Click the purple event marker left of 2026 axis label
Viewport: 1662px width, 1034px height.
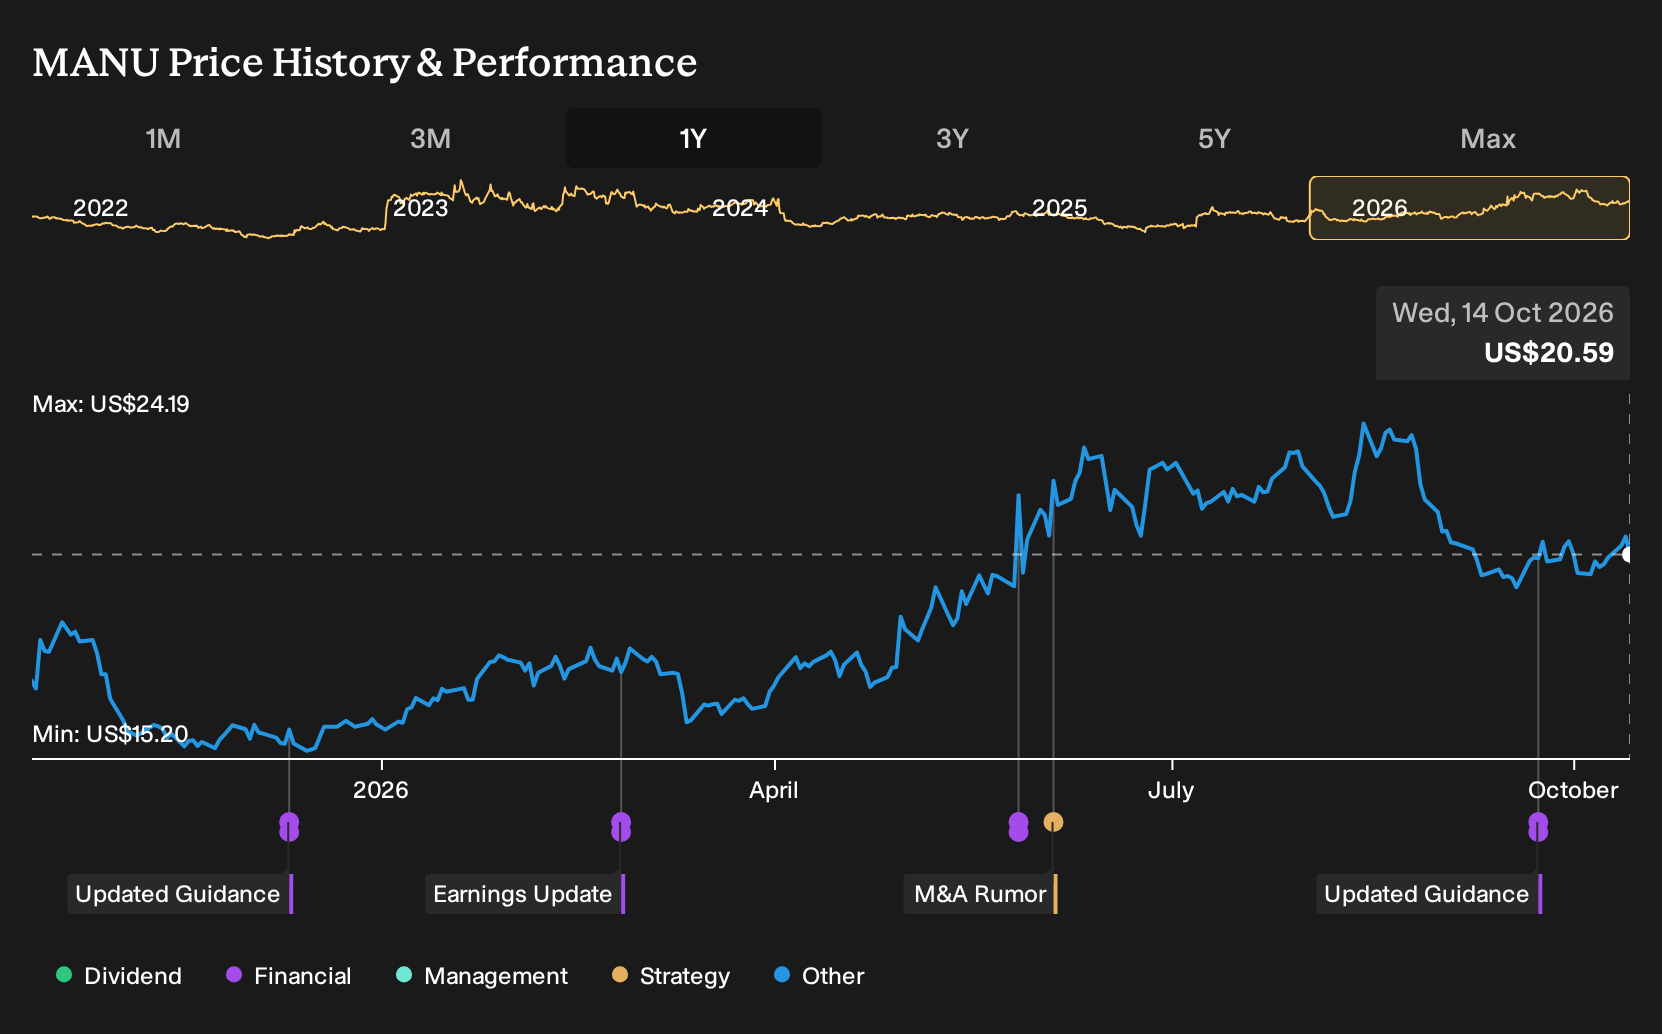pyautogui.click(x=289, y=827)
